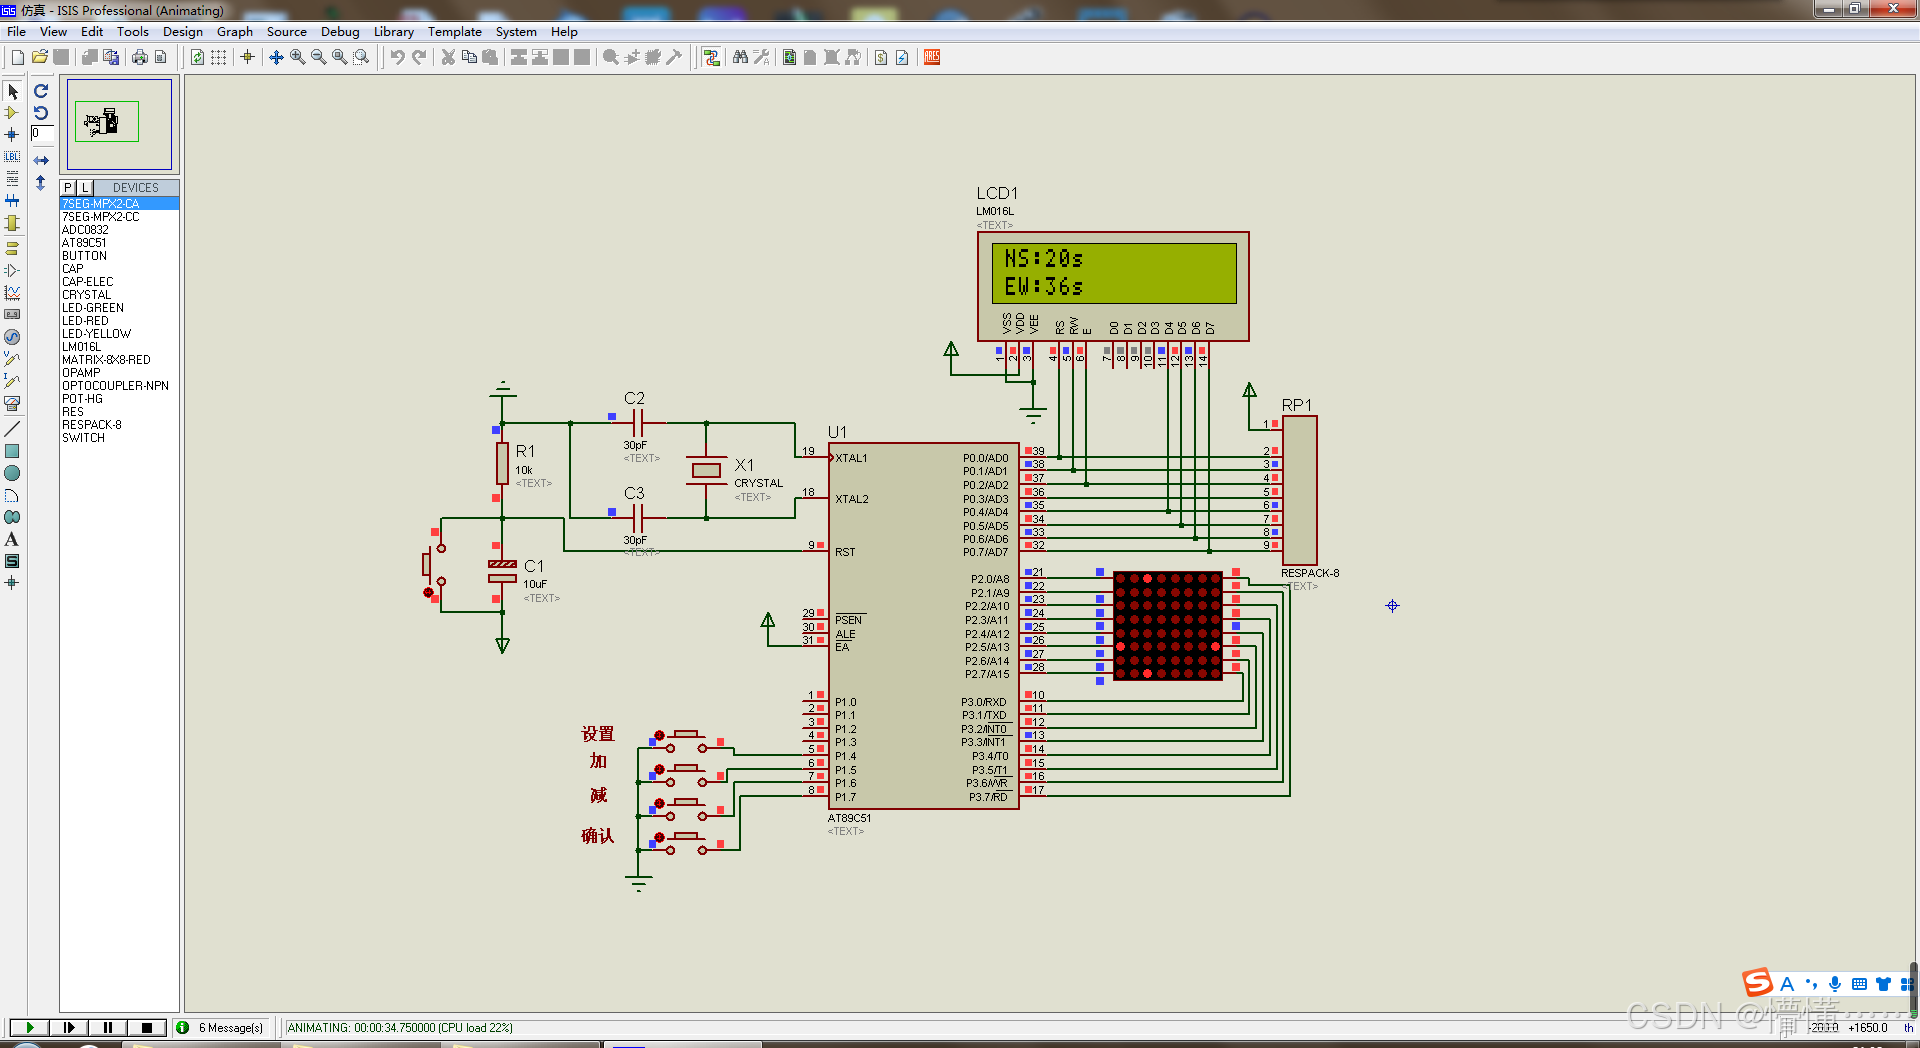Viewport: 1920px width, 1048px height.
Task: Select the Selection Mode arrow tool
Action: pyautogui.click(x=12, y=91)
